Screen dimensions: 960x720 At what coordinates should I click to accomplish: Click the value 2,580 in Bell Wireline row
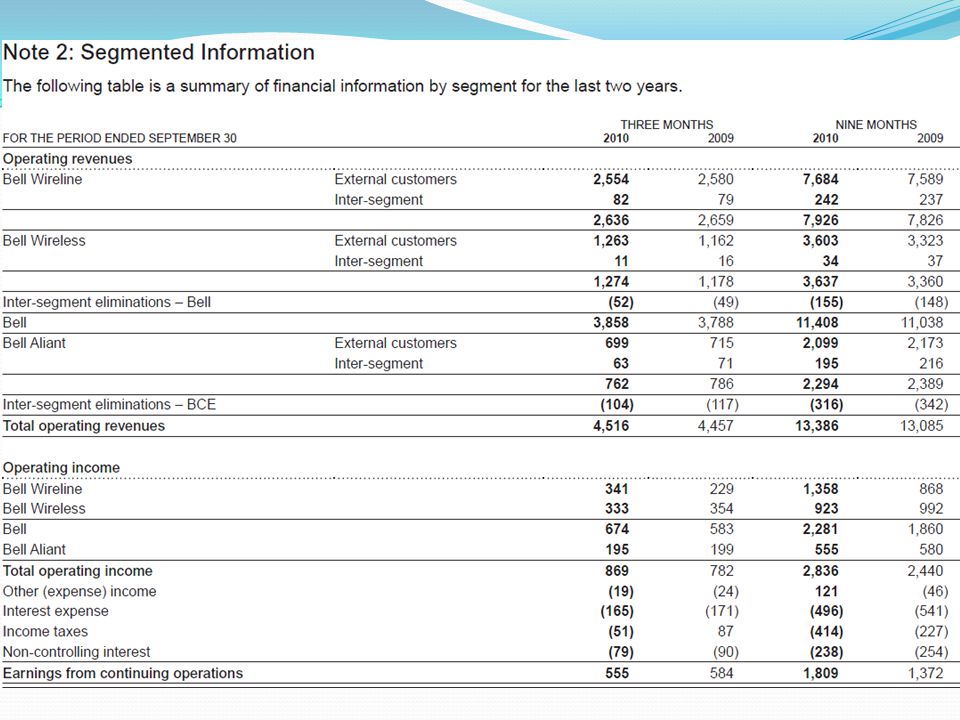click(716, 179)
